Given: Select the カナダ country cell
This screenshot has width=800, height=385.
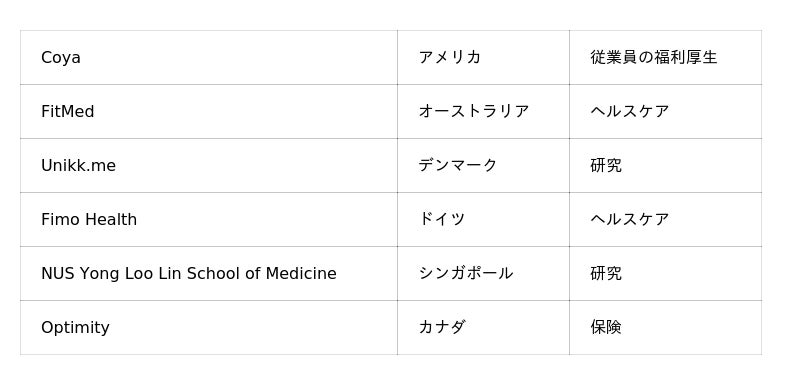Looking at the screenshot, I should click(x=483, y=328).
